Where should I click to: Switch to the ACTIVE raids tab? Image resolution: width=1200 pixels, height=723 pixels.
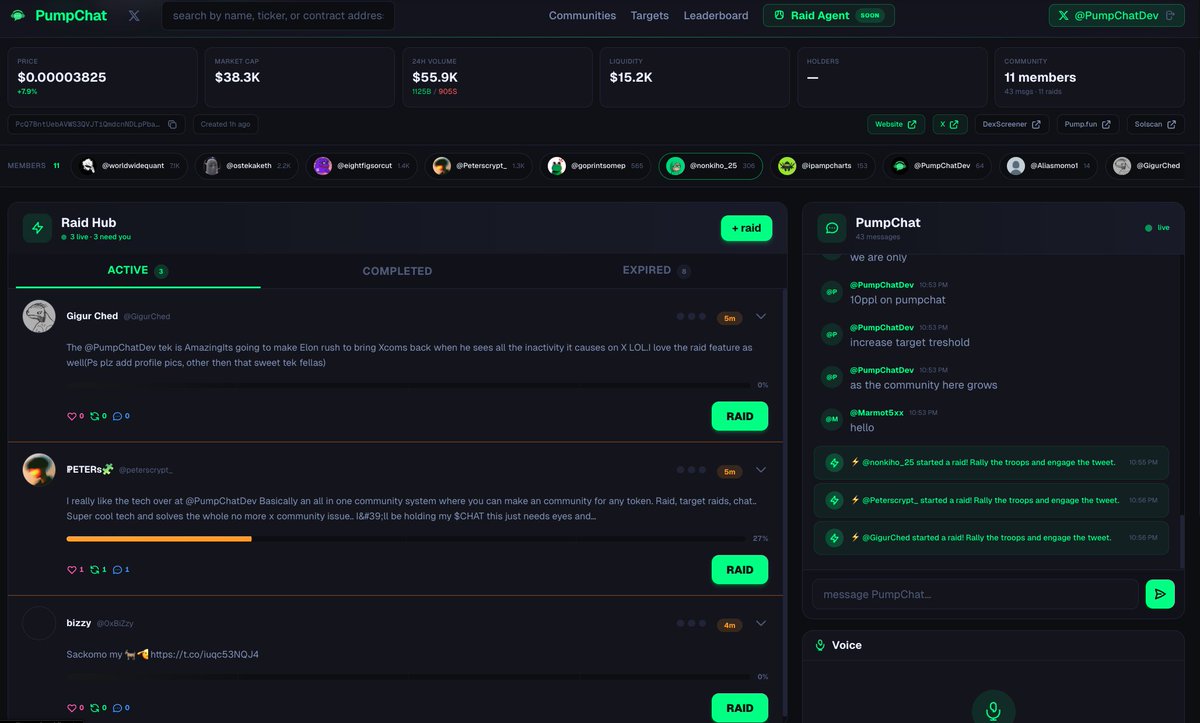click(x=138, y=271)
